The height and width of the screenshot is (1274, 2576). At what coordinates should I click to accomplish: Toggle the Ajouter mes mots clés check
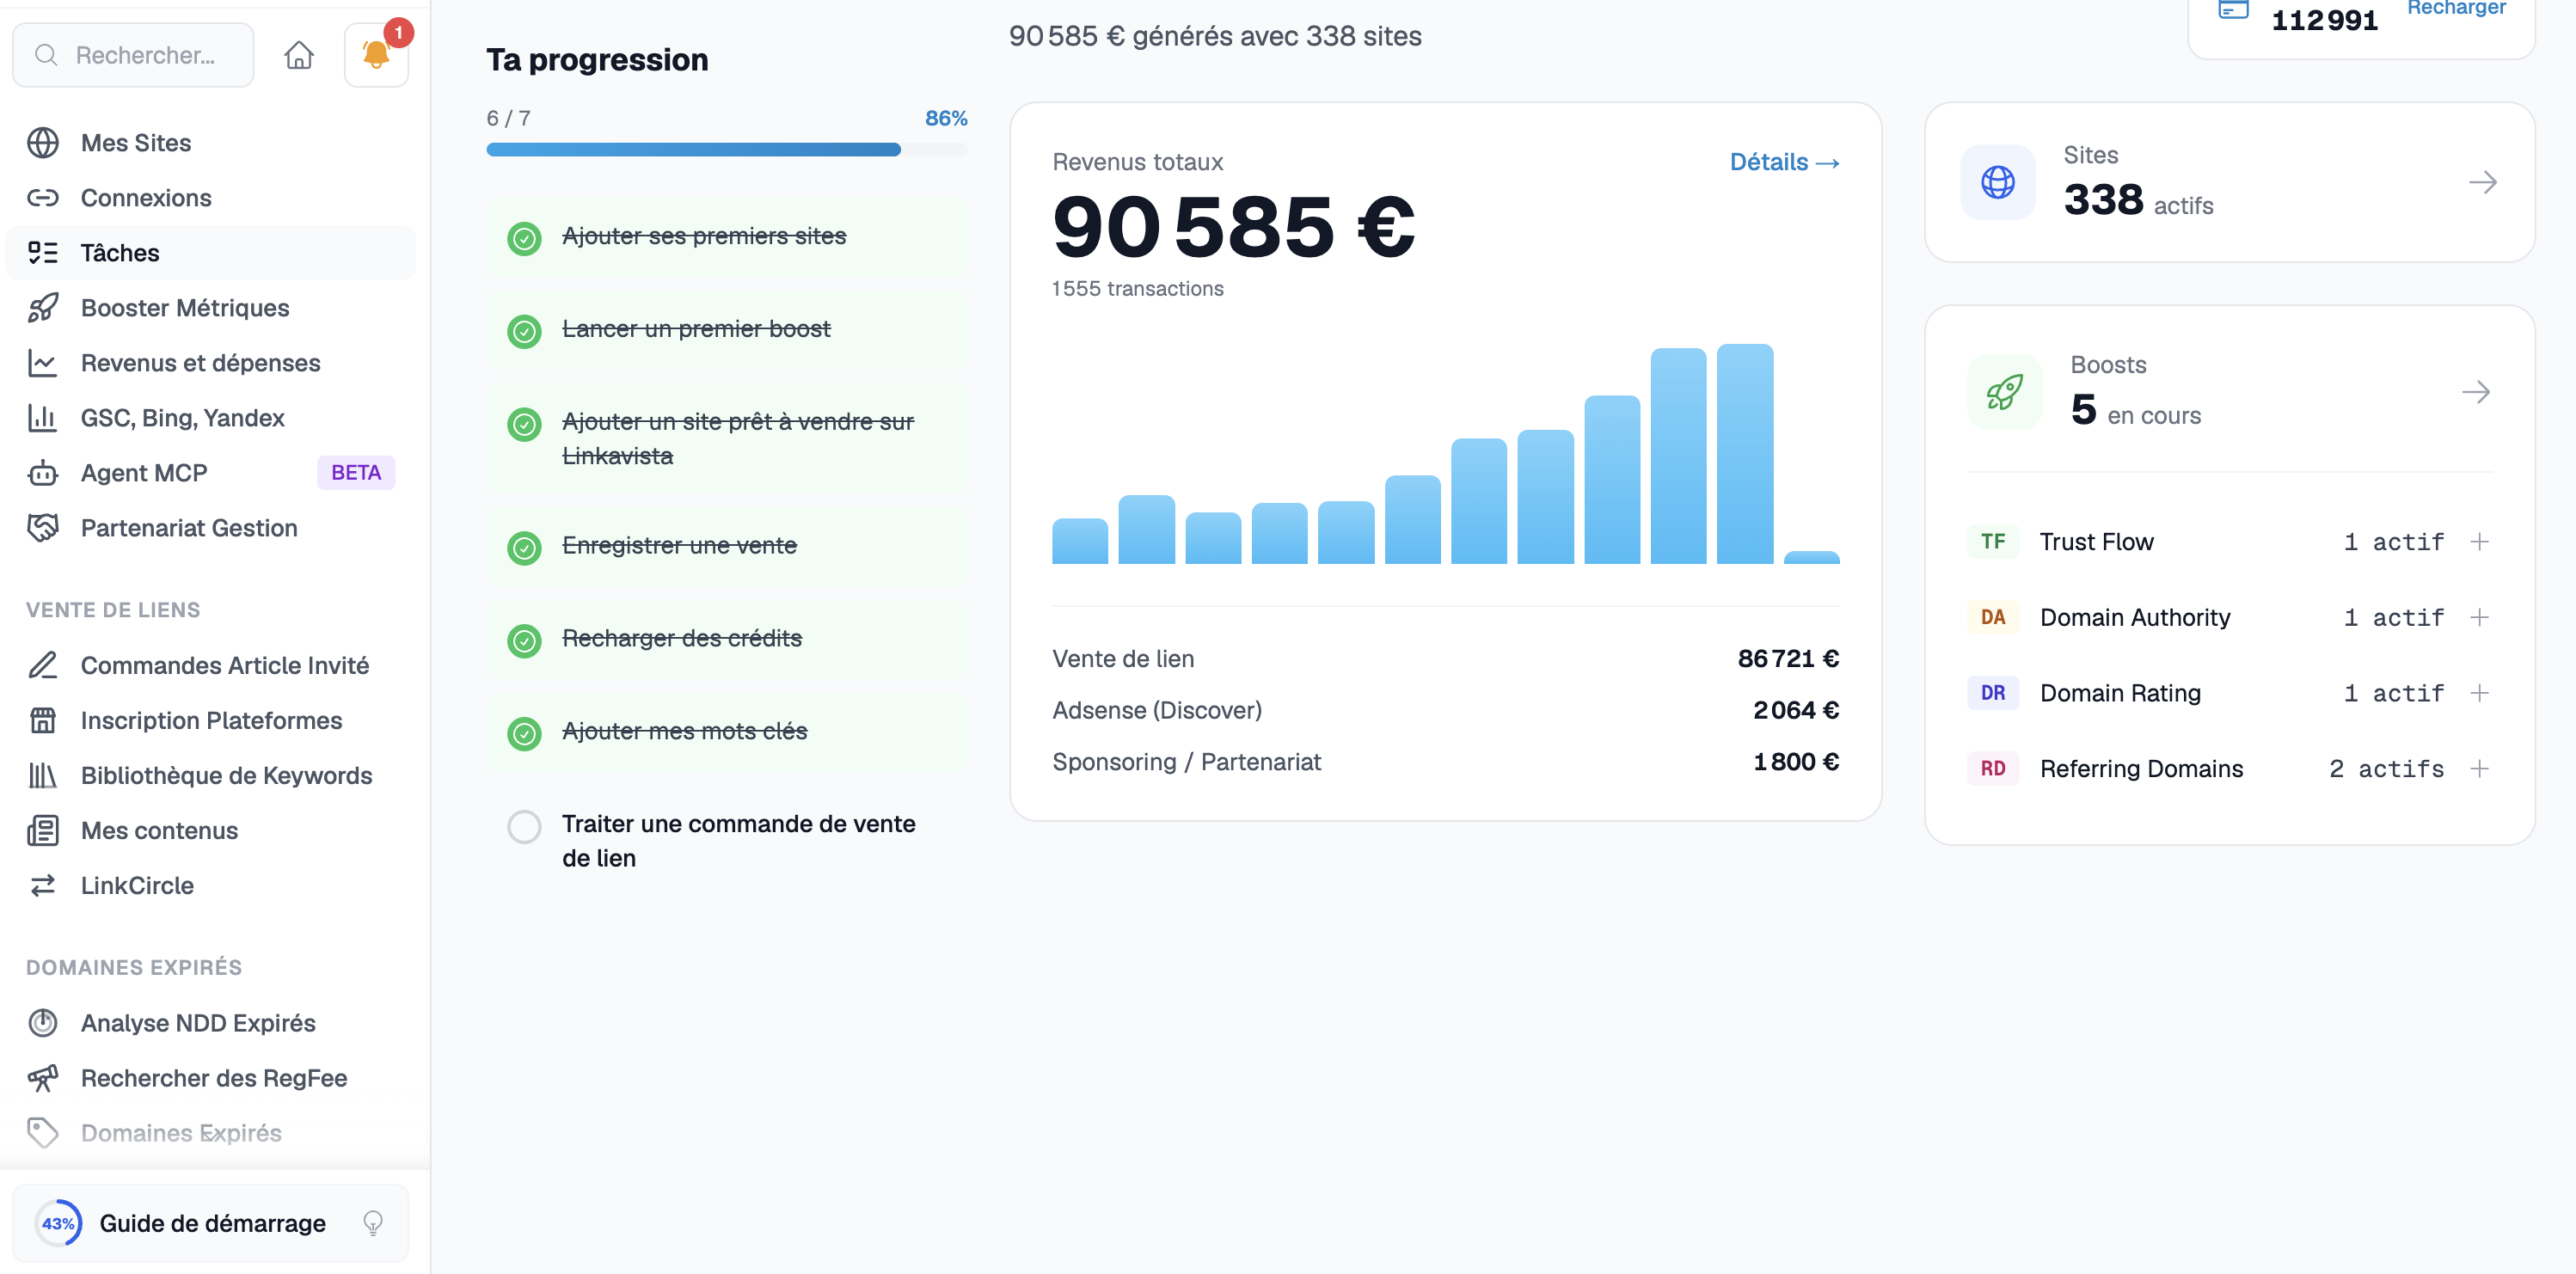tap(524, 734)
